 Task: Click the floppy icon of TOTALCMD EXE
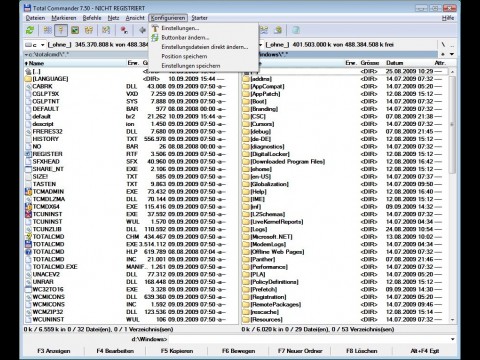pos(28,244)
